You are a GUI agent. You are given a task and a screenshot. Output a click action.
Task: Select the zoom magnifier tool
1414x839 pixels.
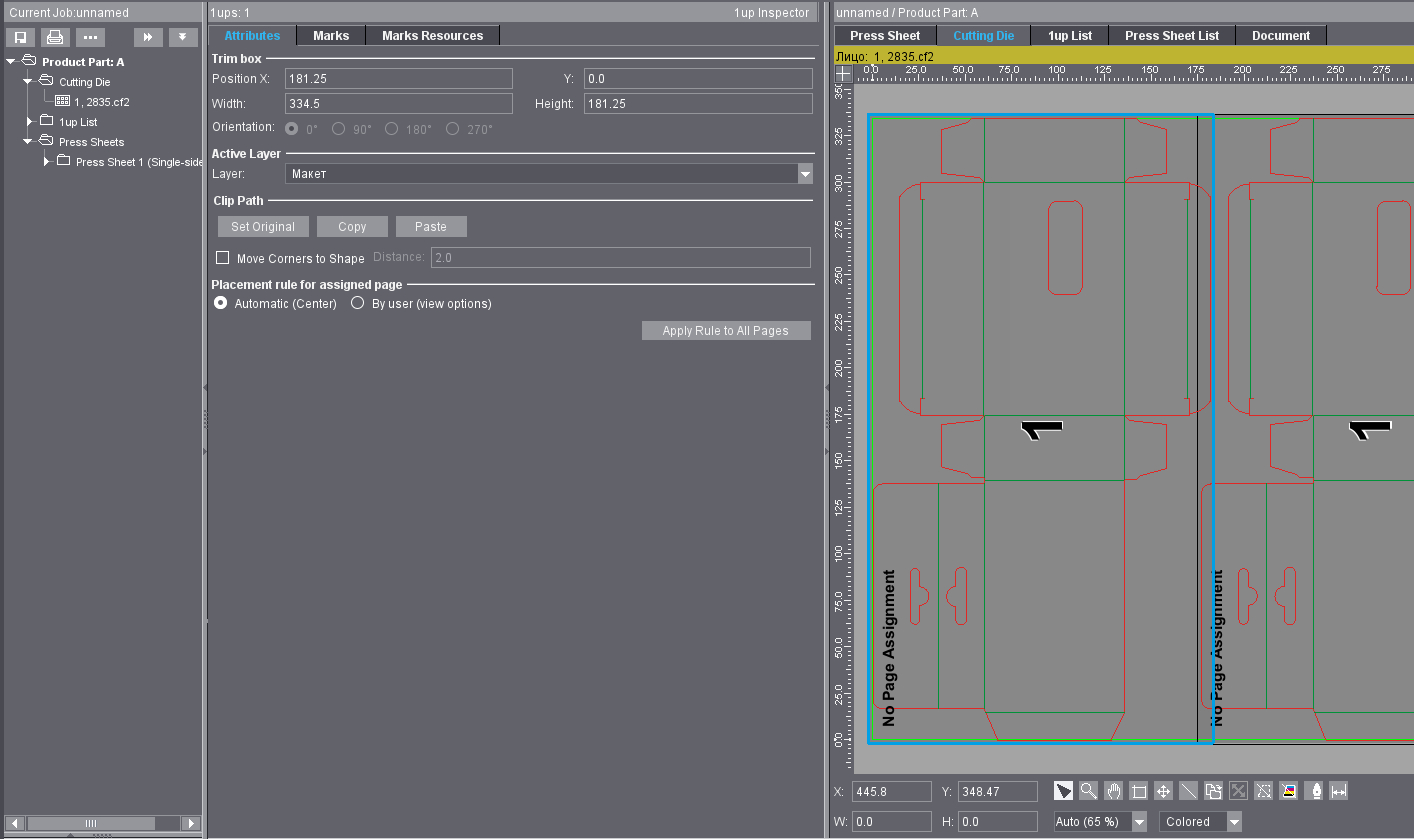pos(1088,791)
